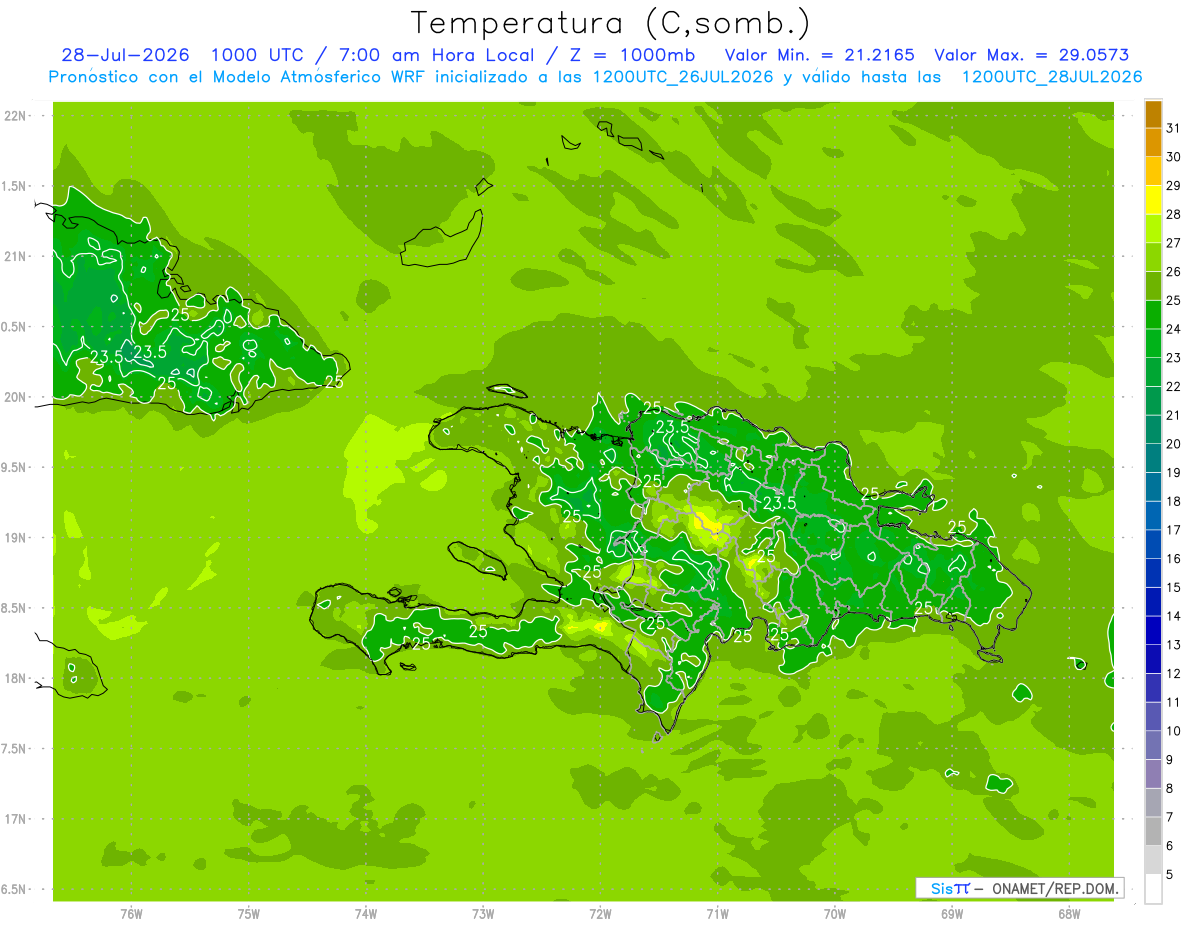
Task: Click the "69W" longitude axis label
Action: coord(952,914)
